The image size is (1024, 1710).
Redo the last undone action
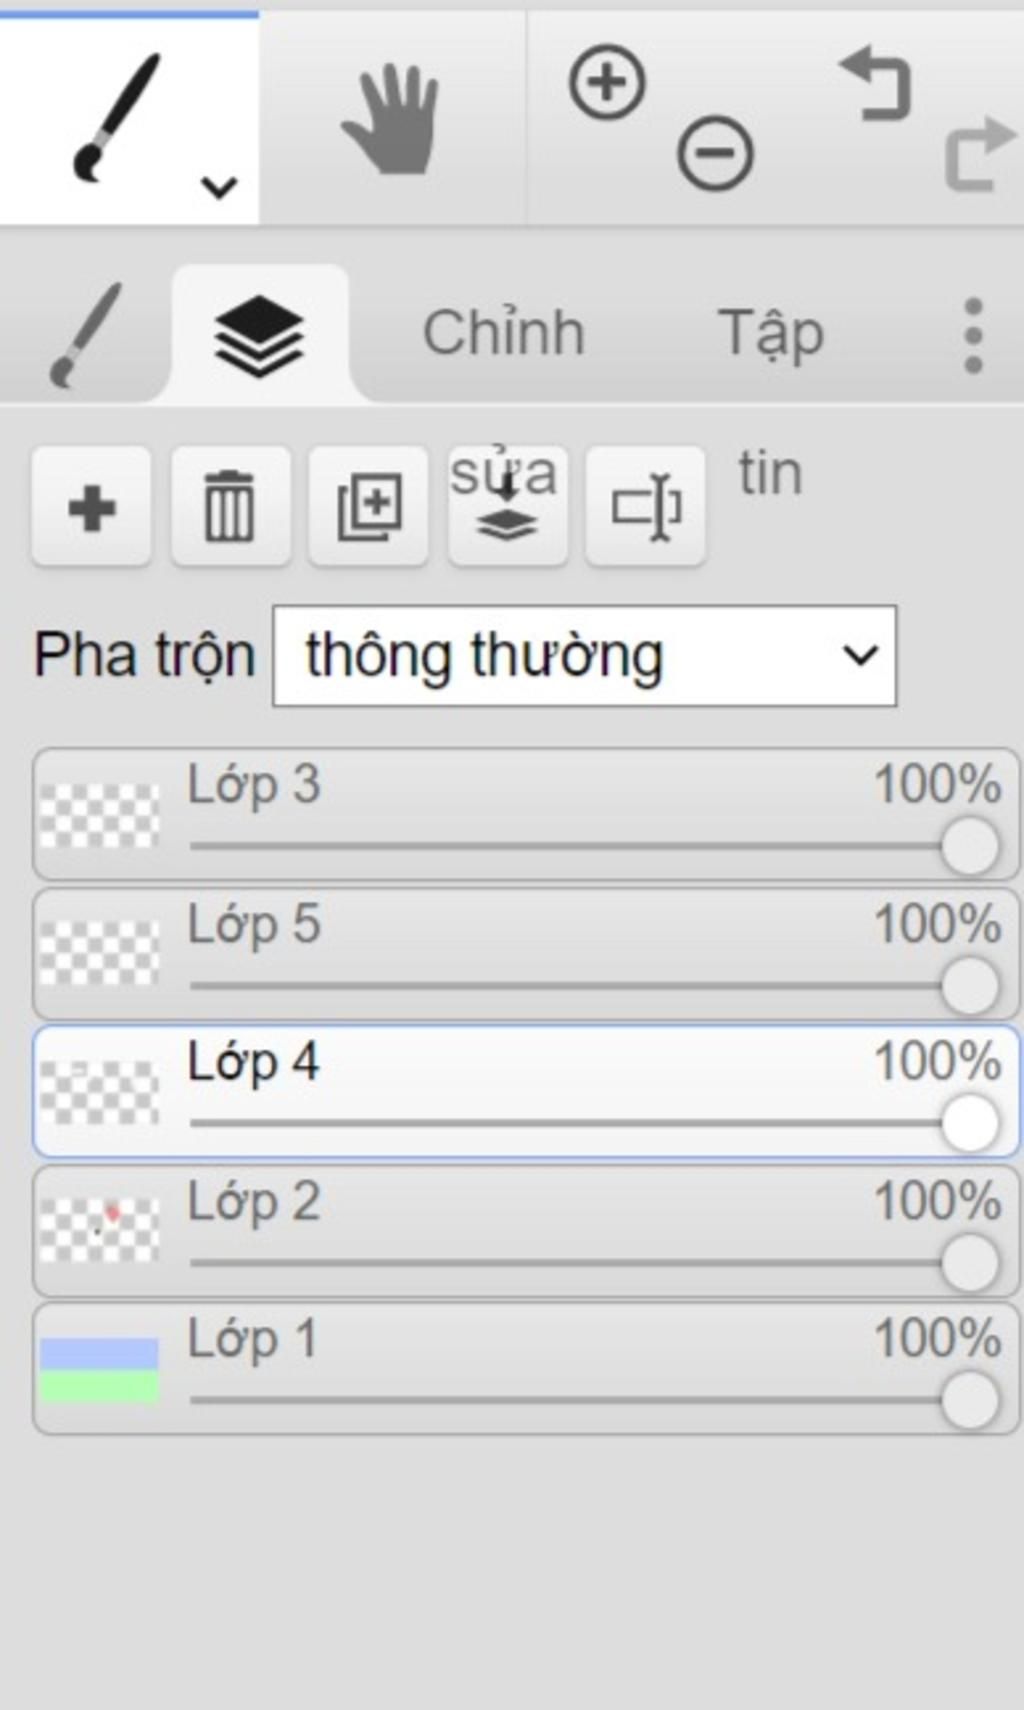click(978, 155)
